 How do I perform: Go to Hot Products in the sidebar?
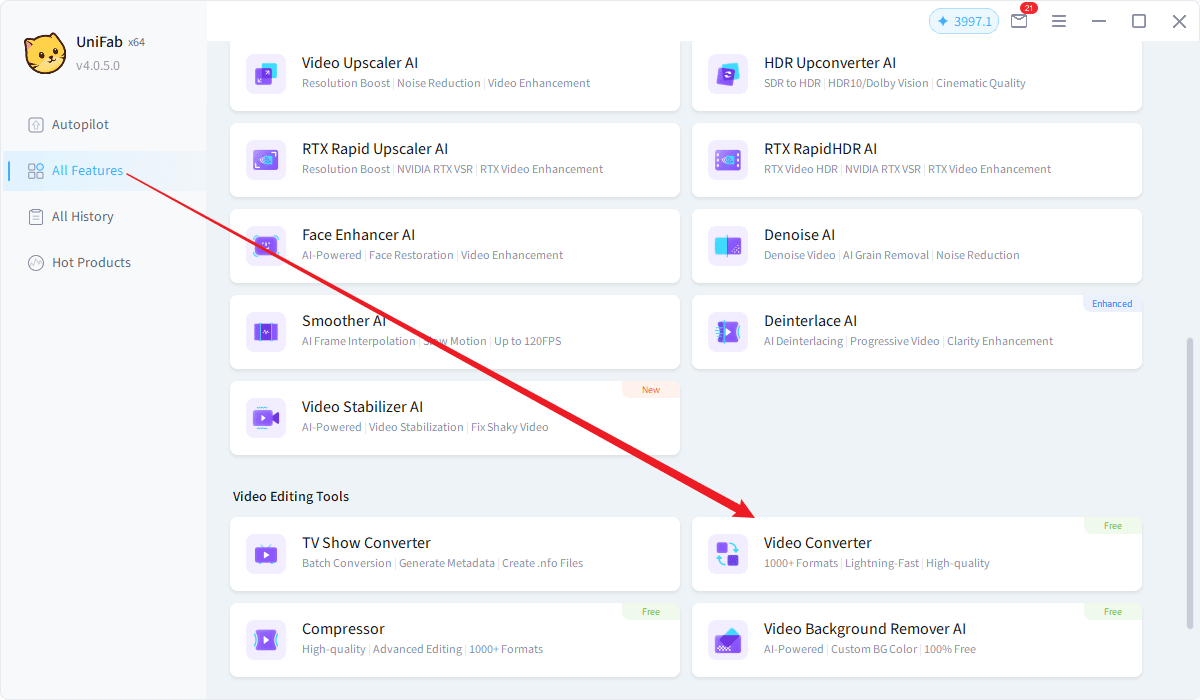click(90, 262)
